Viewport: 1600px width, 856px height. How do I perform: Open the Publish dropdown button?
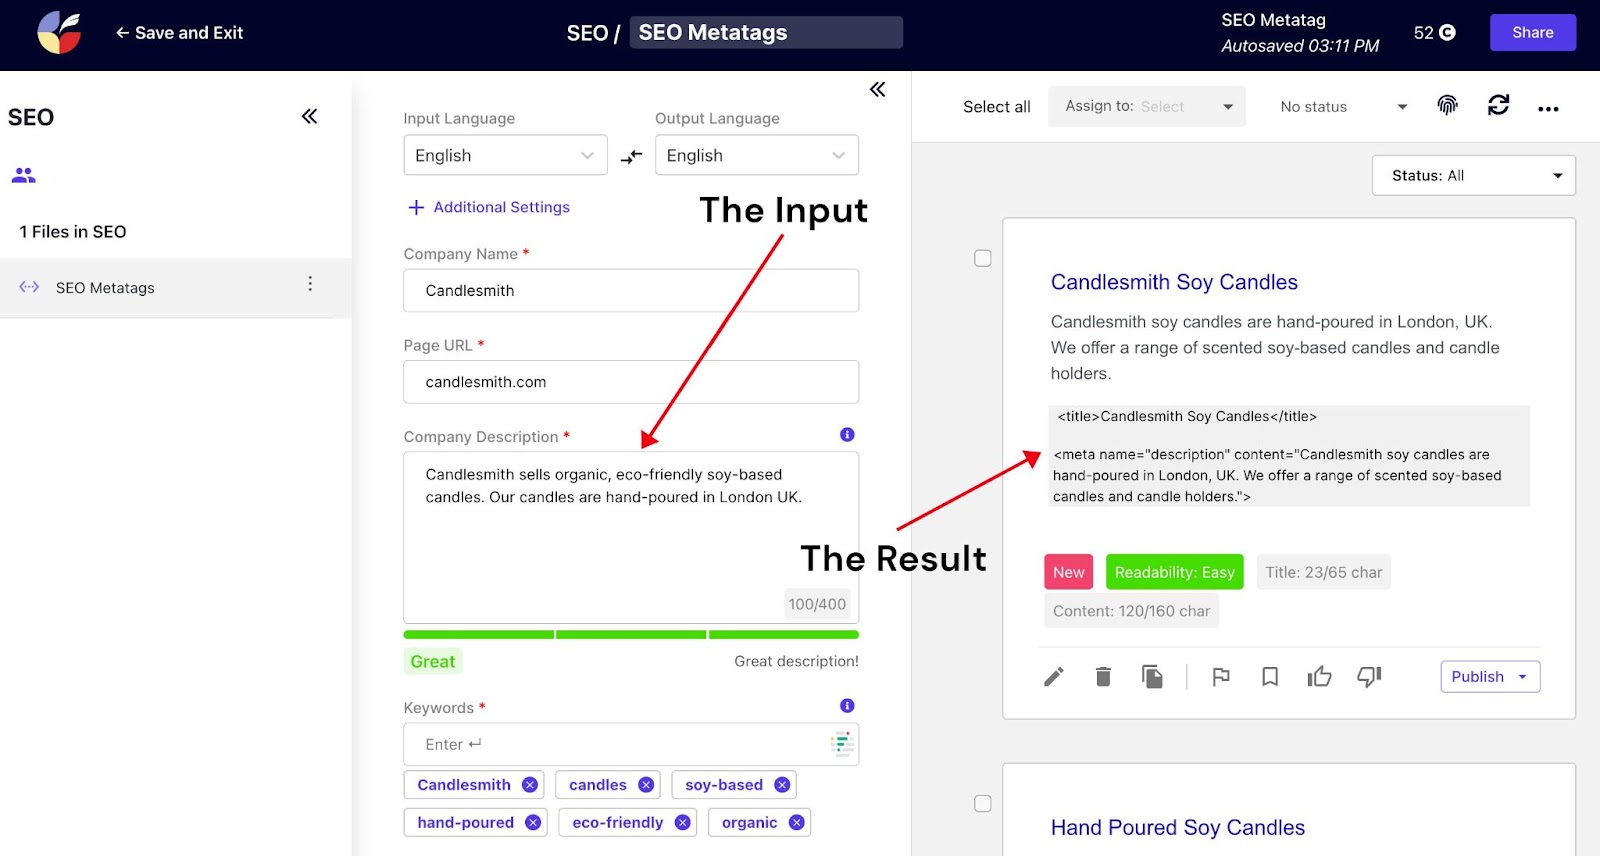pyautogui.click(x=1490, y=677)
